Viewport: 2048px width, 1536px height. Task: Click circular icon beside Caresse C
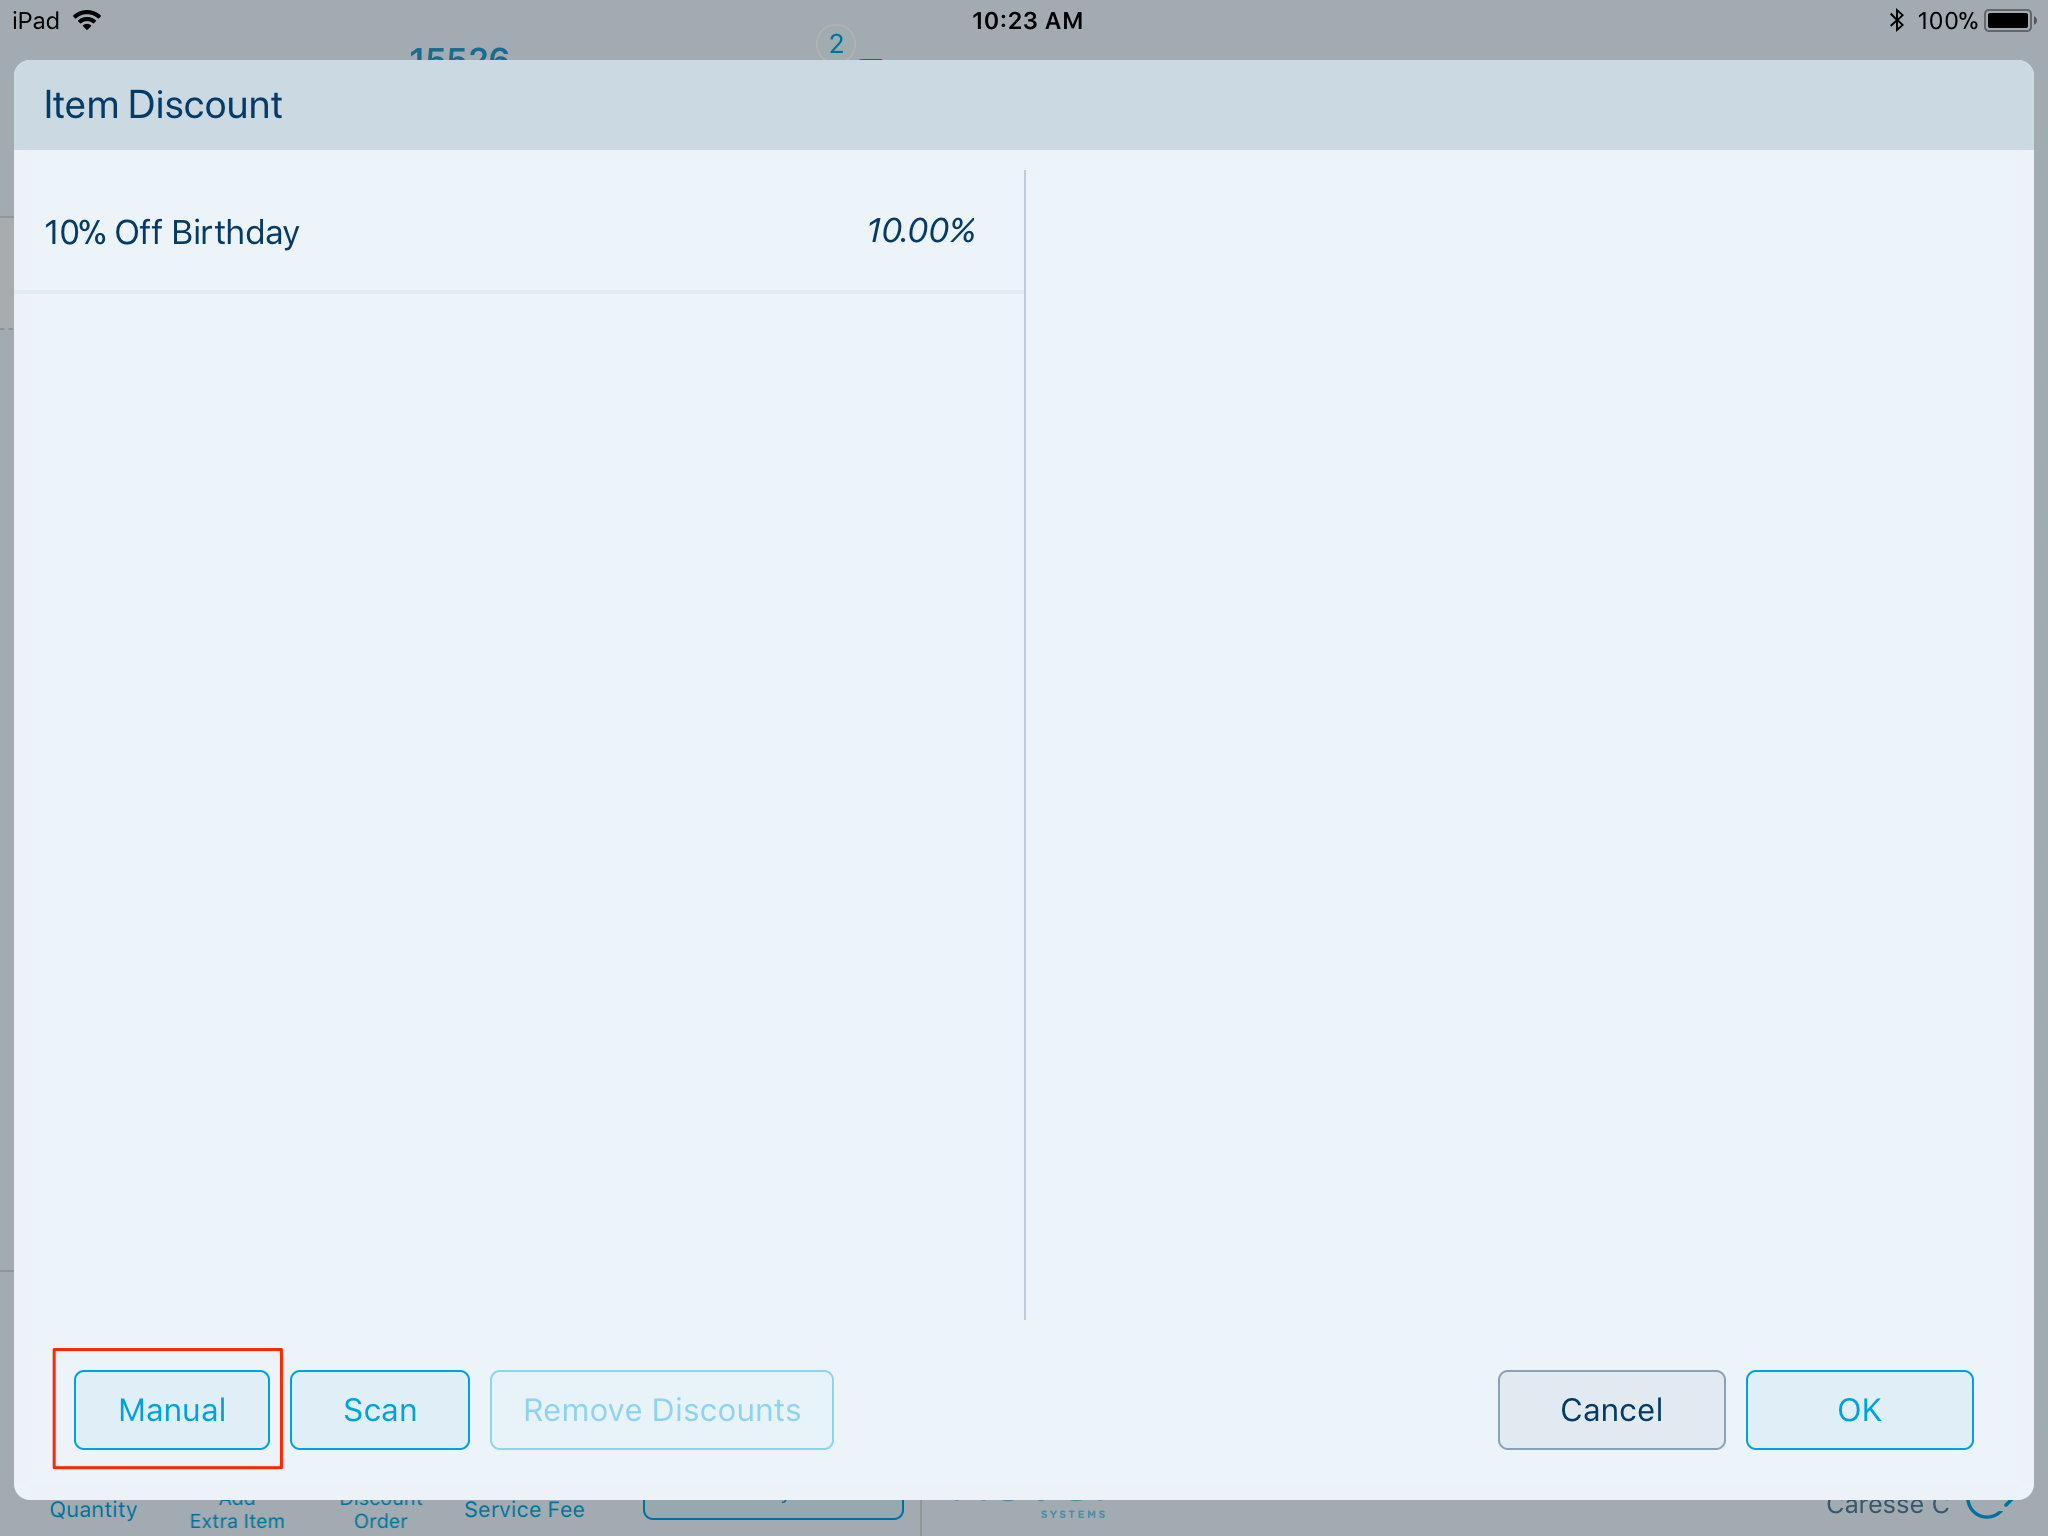(x=1988, y=1508)
